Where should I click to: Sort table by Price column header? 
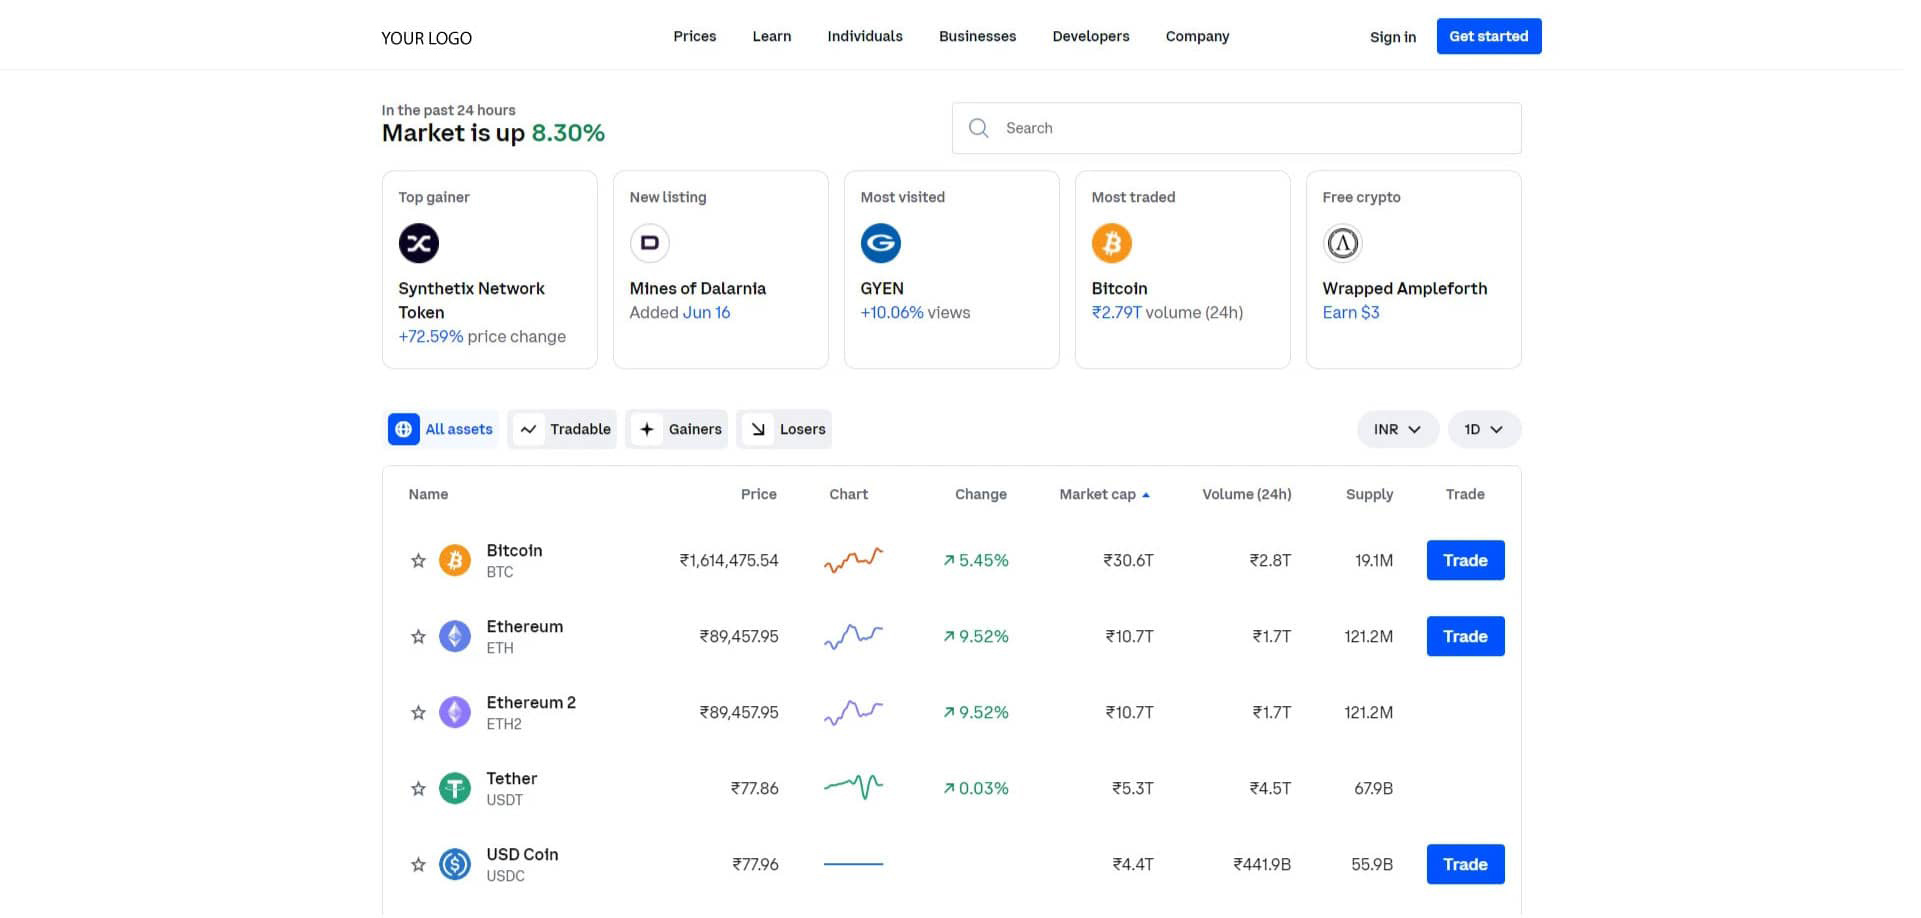pyautogui.click(x=758, y=494)
